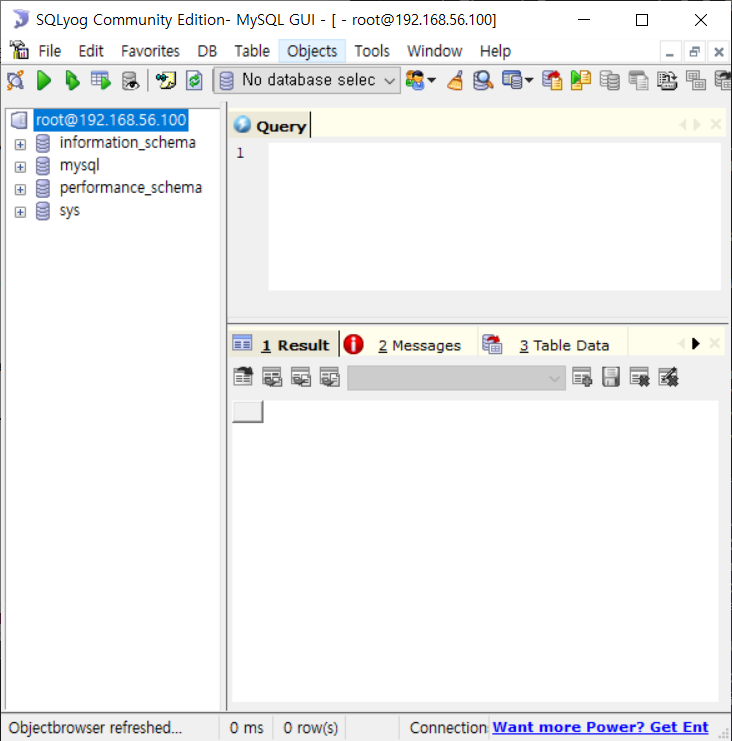Switch to the Query tab
The height and width of the screenshot is (741, 732).
[270, 126]
